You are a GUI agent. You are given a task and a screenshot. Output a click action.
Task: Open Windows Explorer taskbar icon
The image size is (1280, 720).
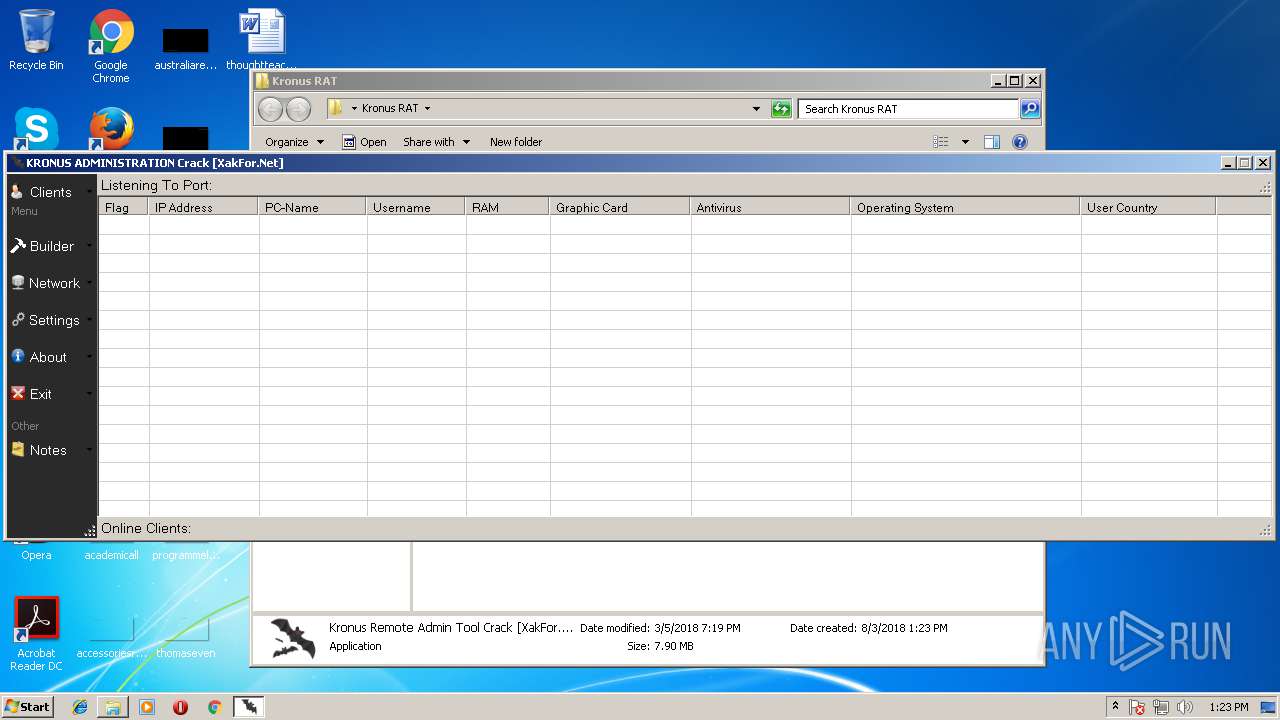(113, 707)
